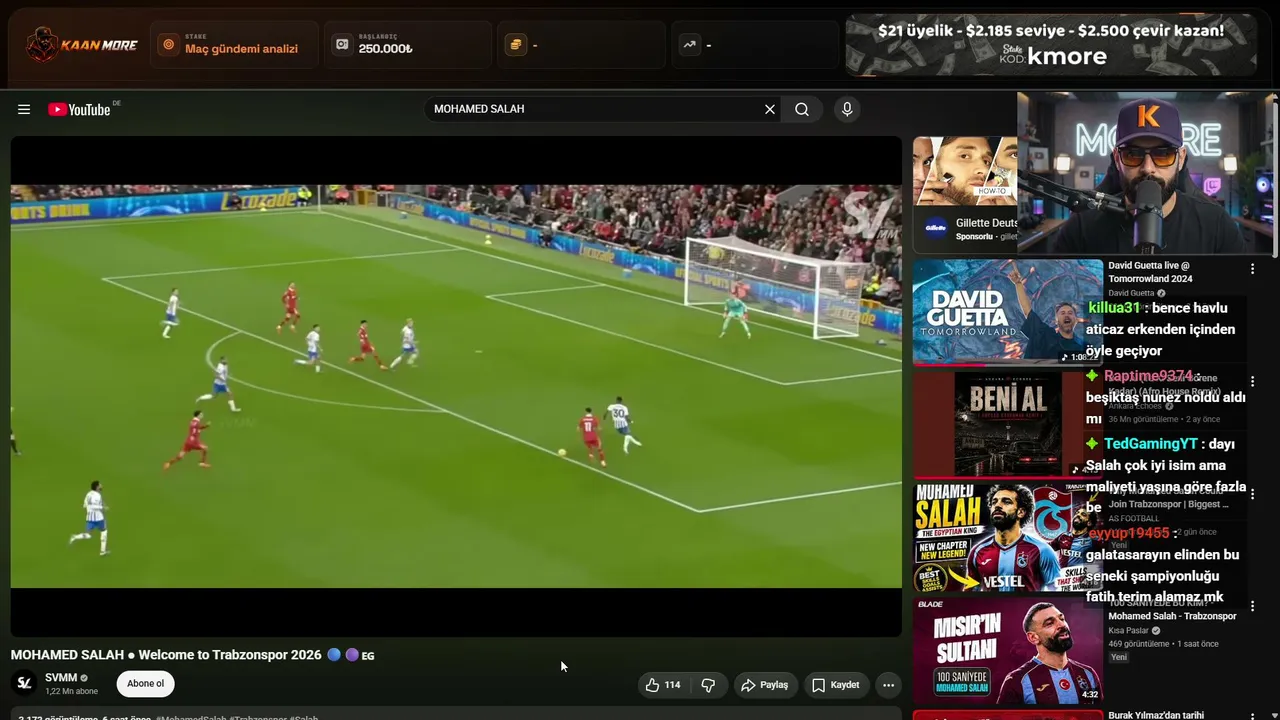Go to the YouTube home logo

[80, 109]
